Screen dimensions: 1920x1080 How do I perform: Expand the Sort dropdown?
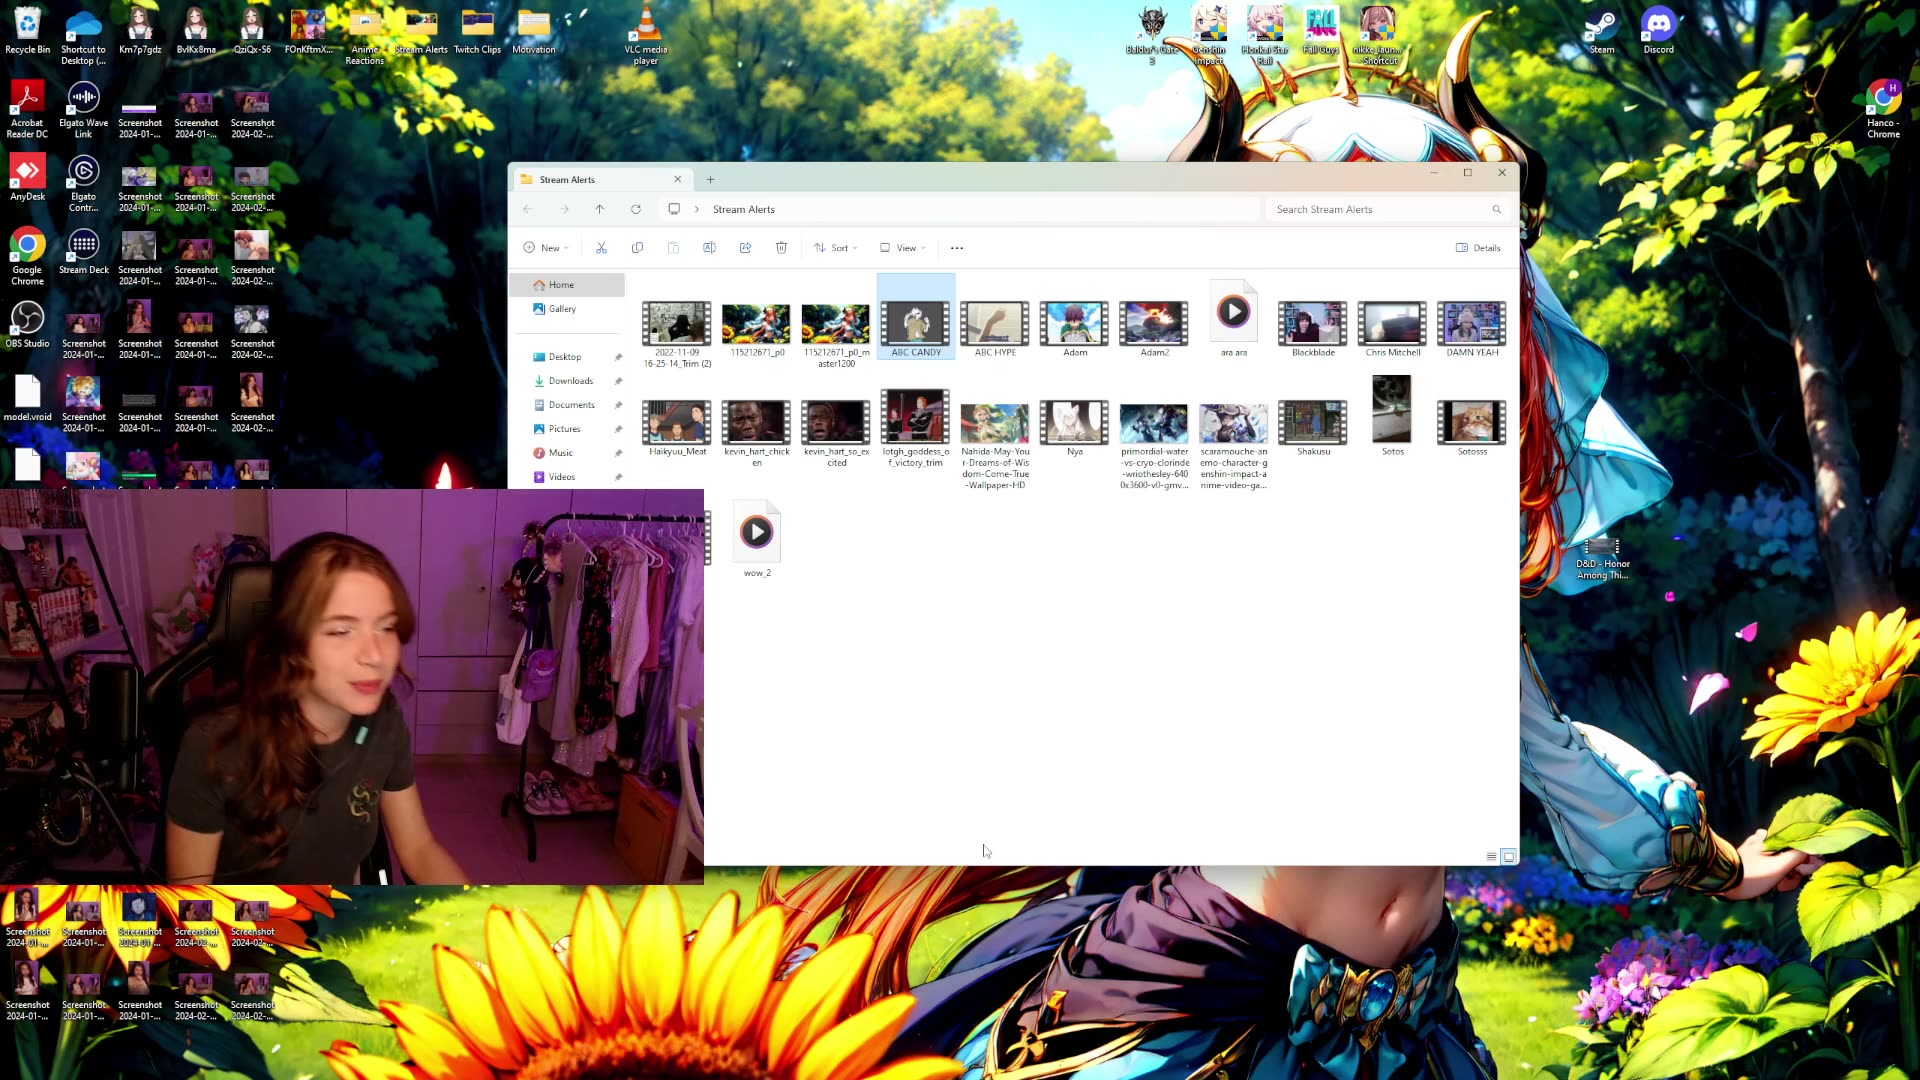coord(836,248)
